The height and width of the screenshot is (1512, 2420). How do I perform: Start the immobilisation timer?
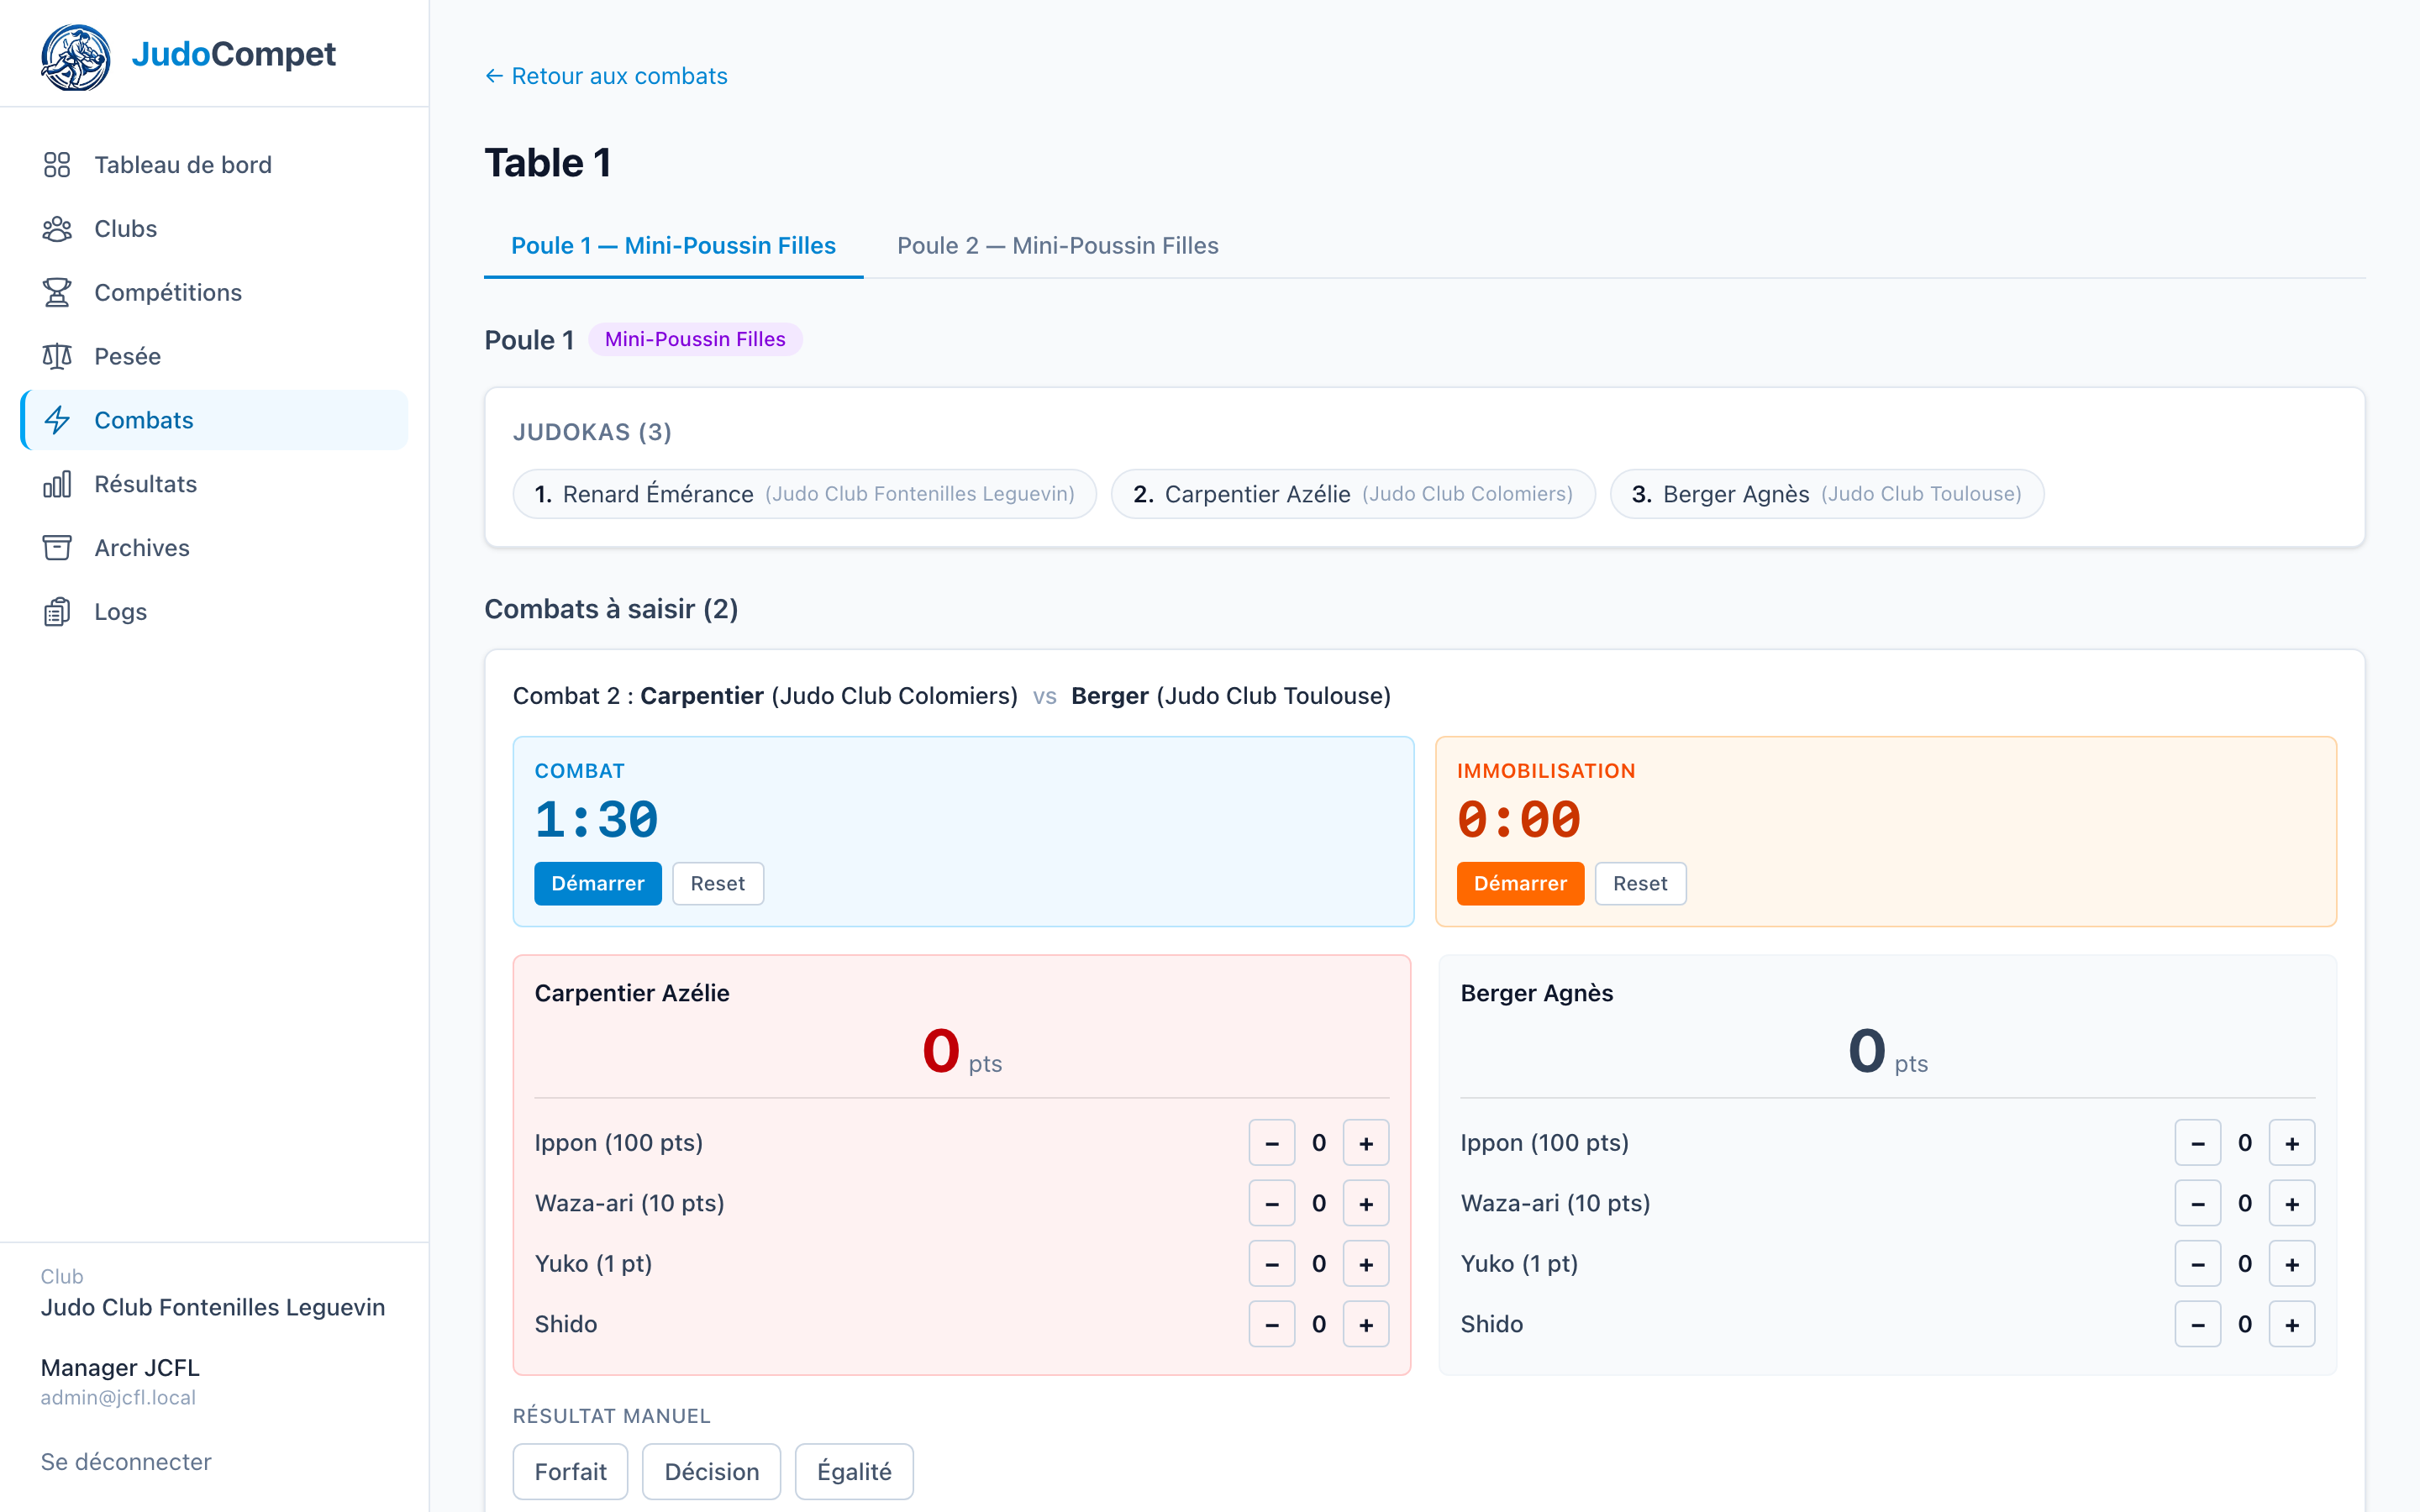pyautogui.click(x=1520, y=884)
